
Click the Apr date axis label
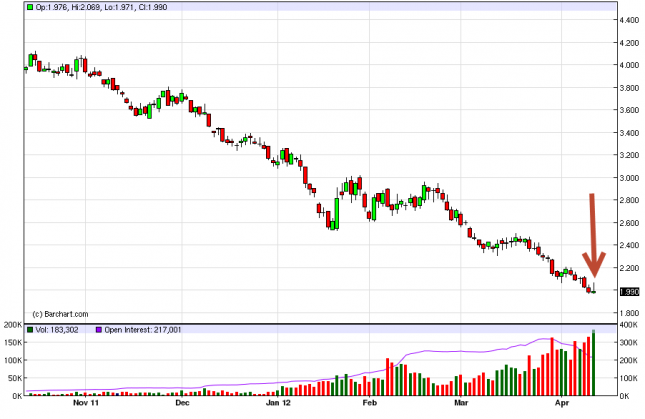(561, 403)
